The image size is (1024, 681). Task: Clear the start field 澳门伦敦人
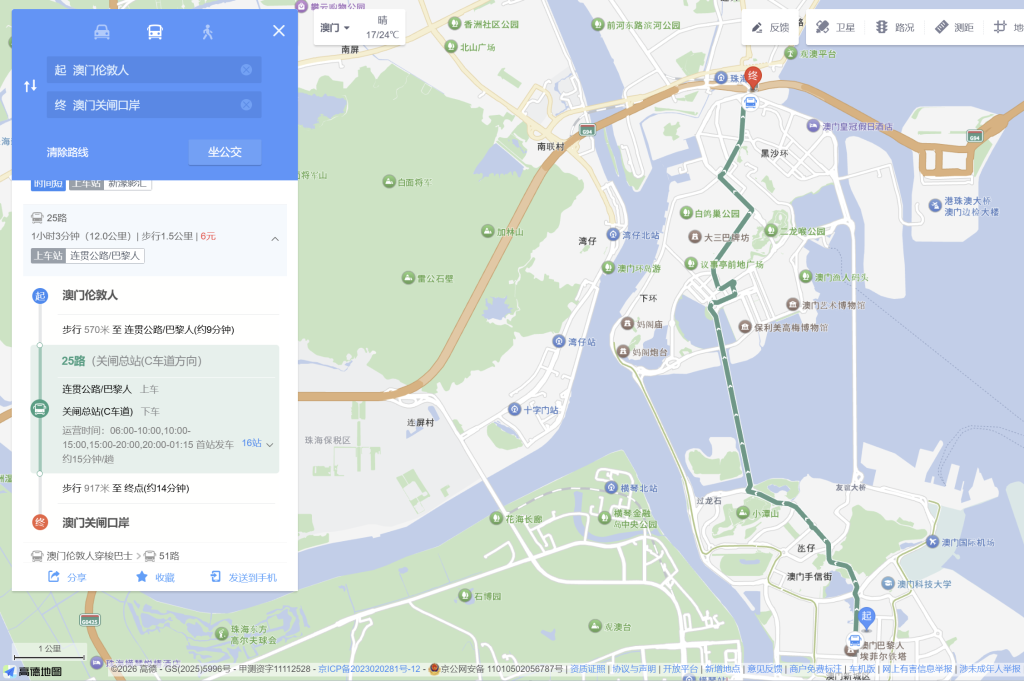(246, 70)
